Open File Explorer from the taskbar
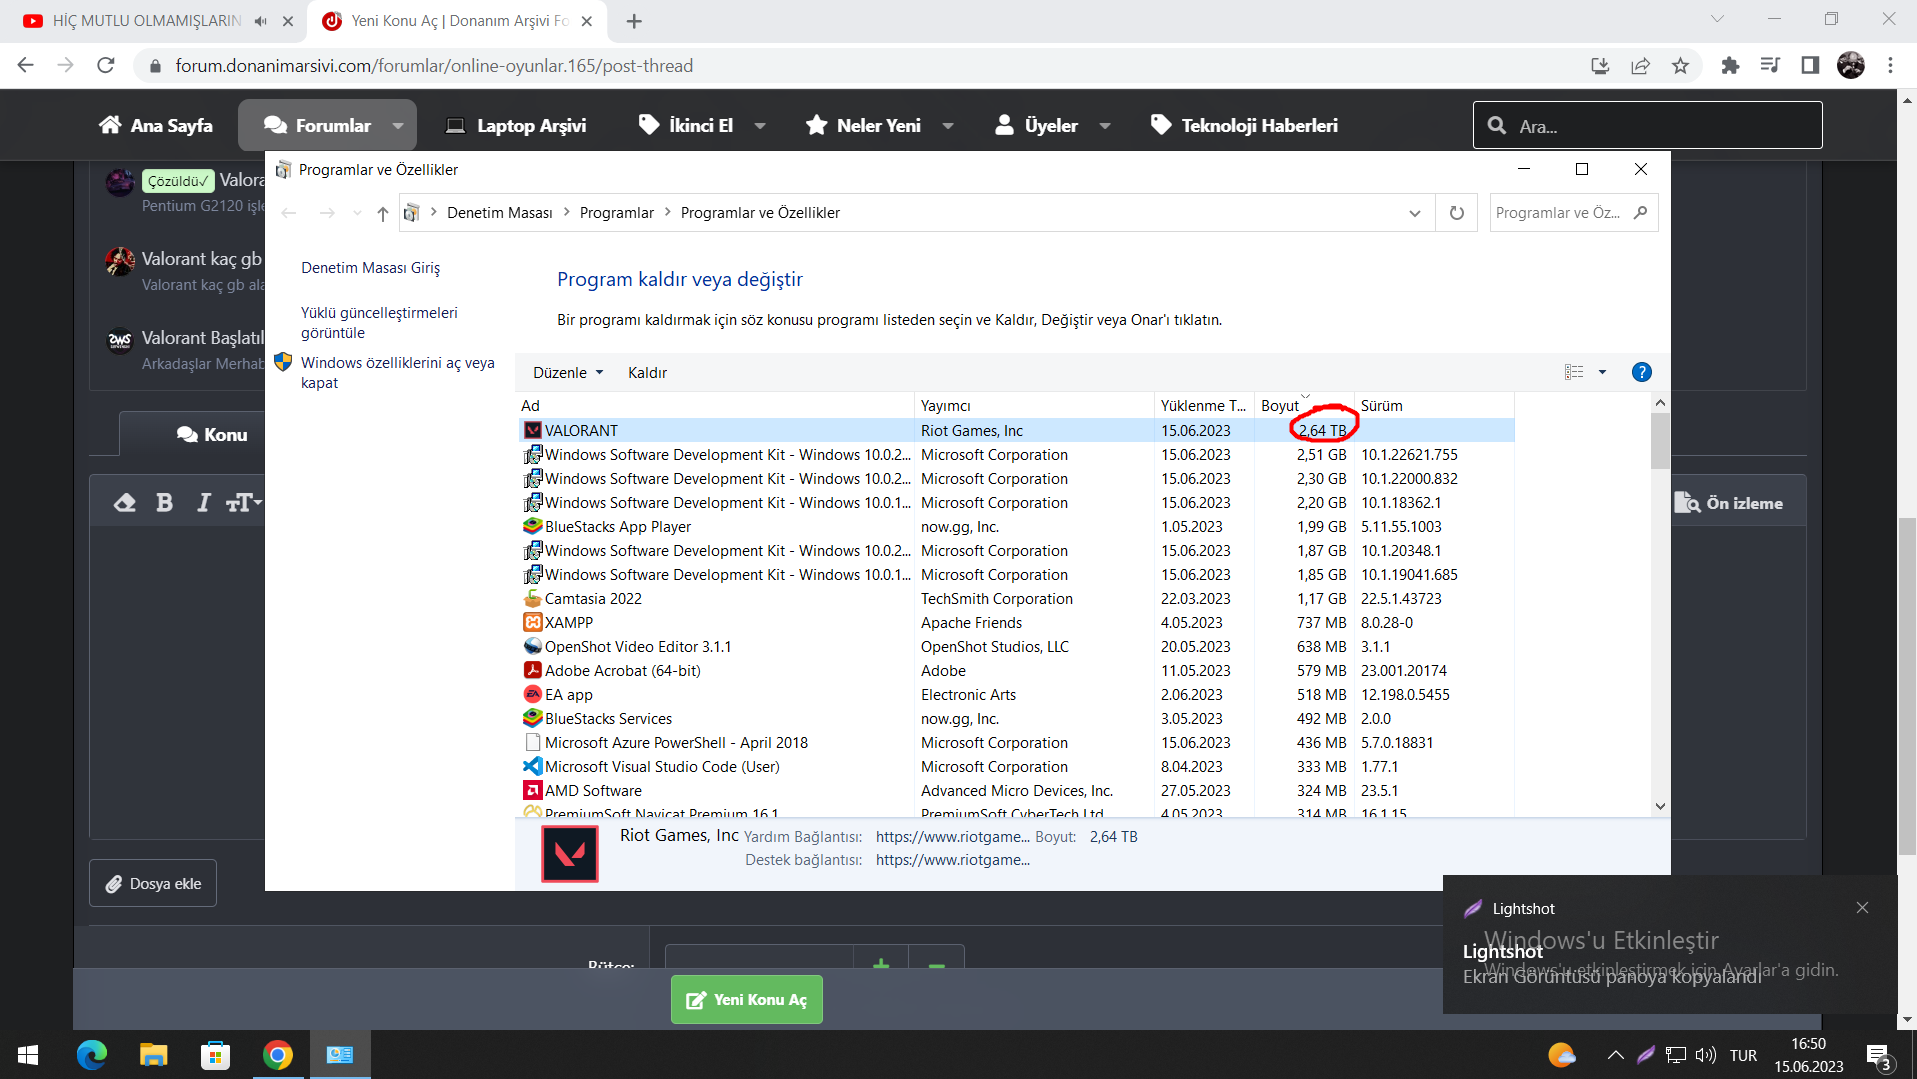 click(154, 1054)
